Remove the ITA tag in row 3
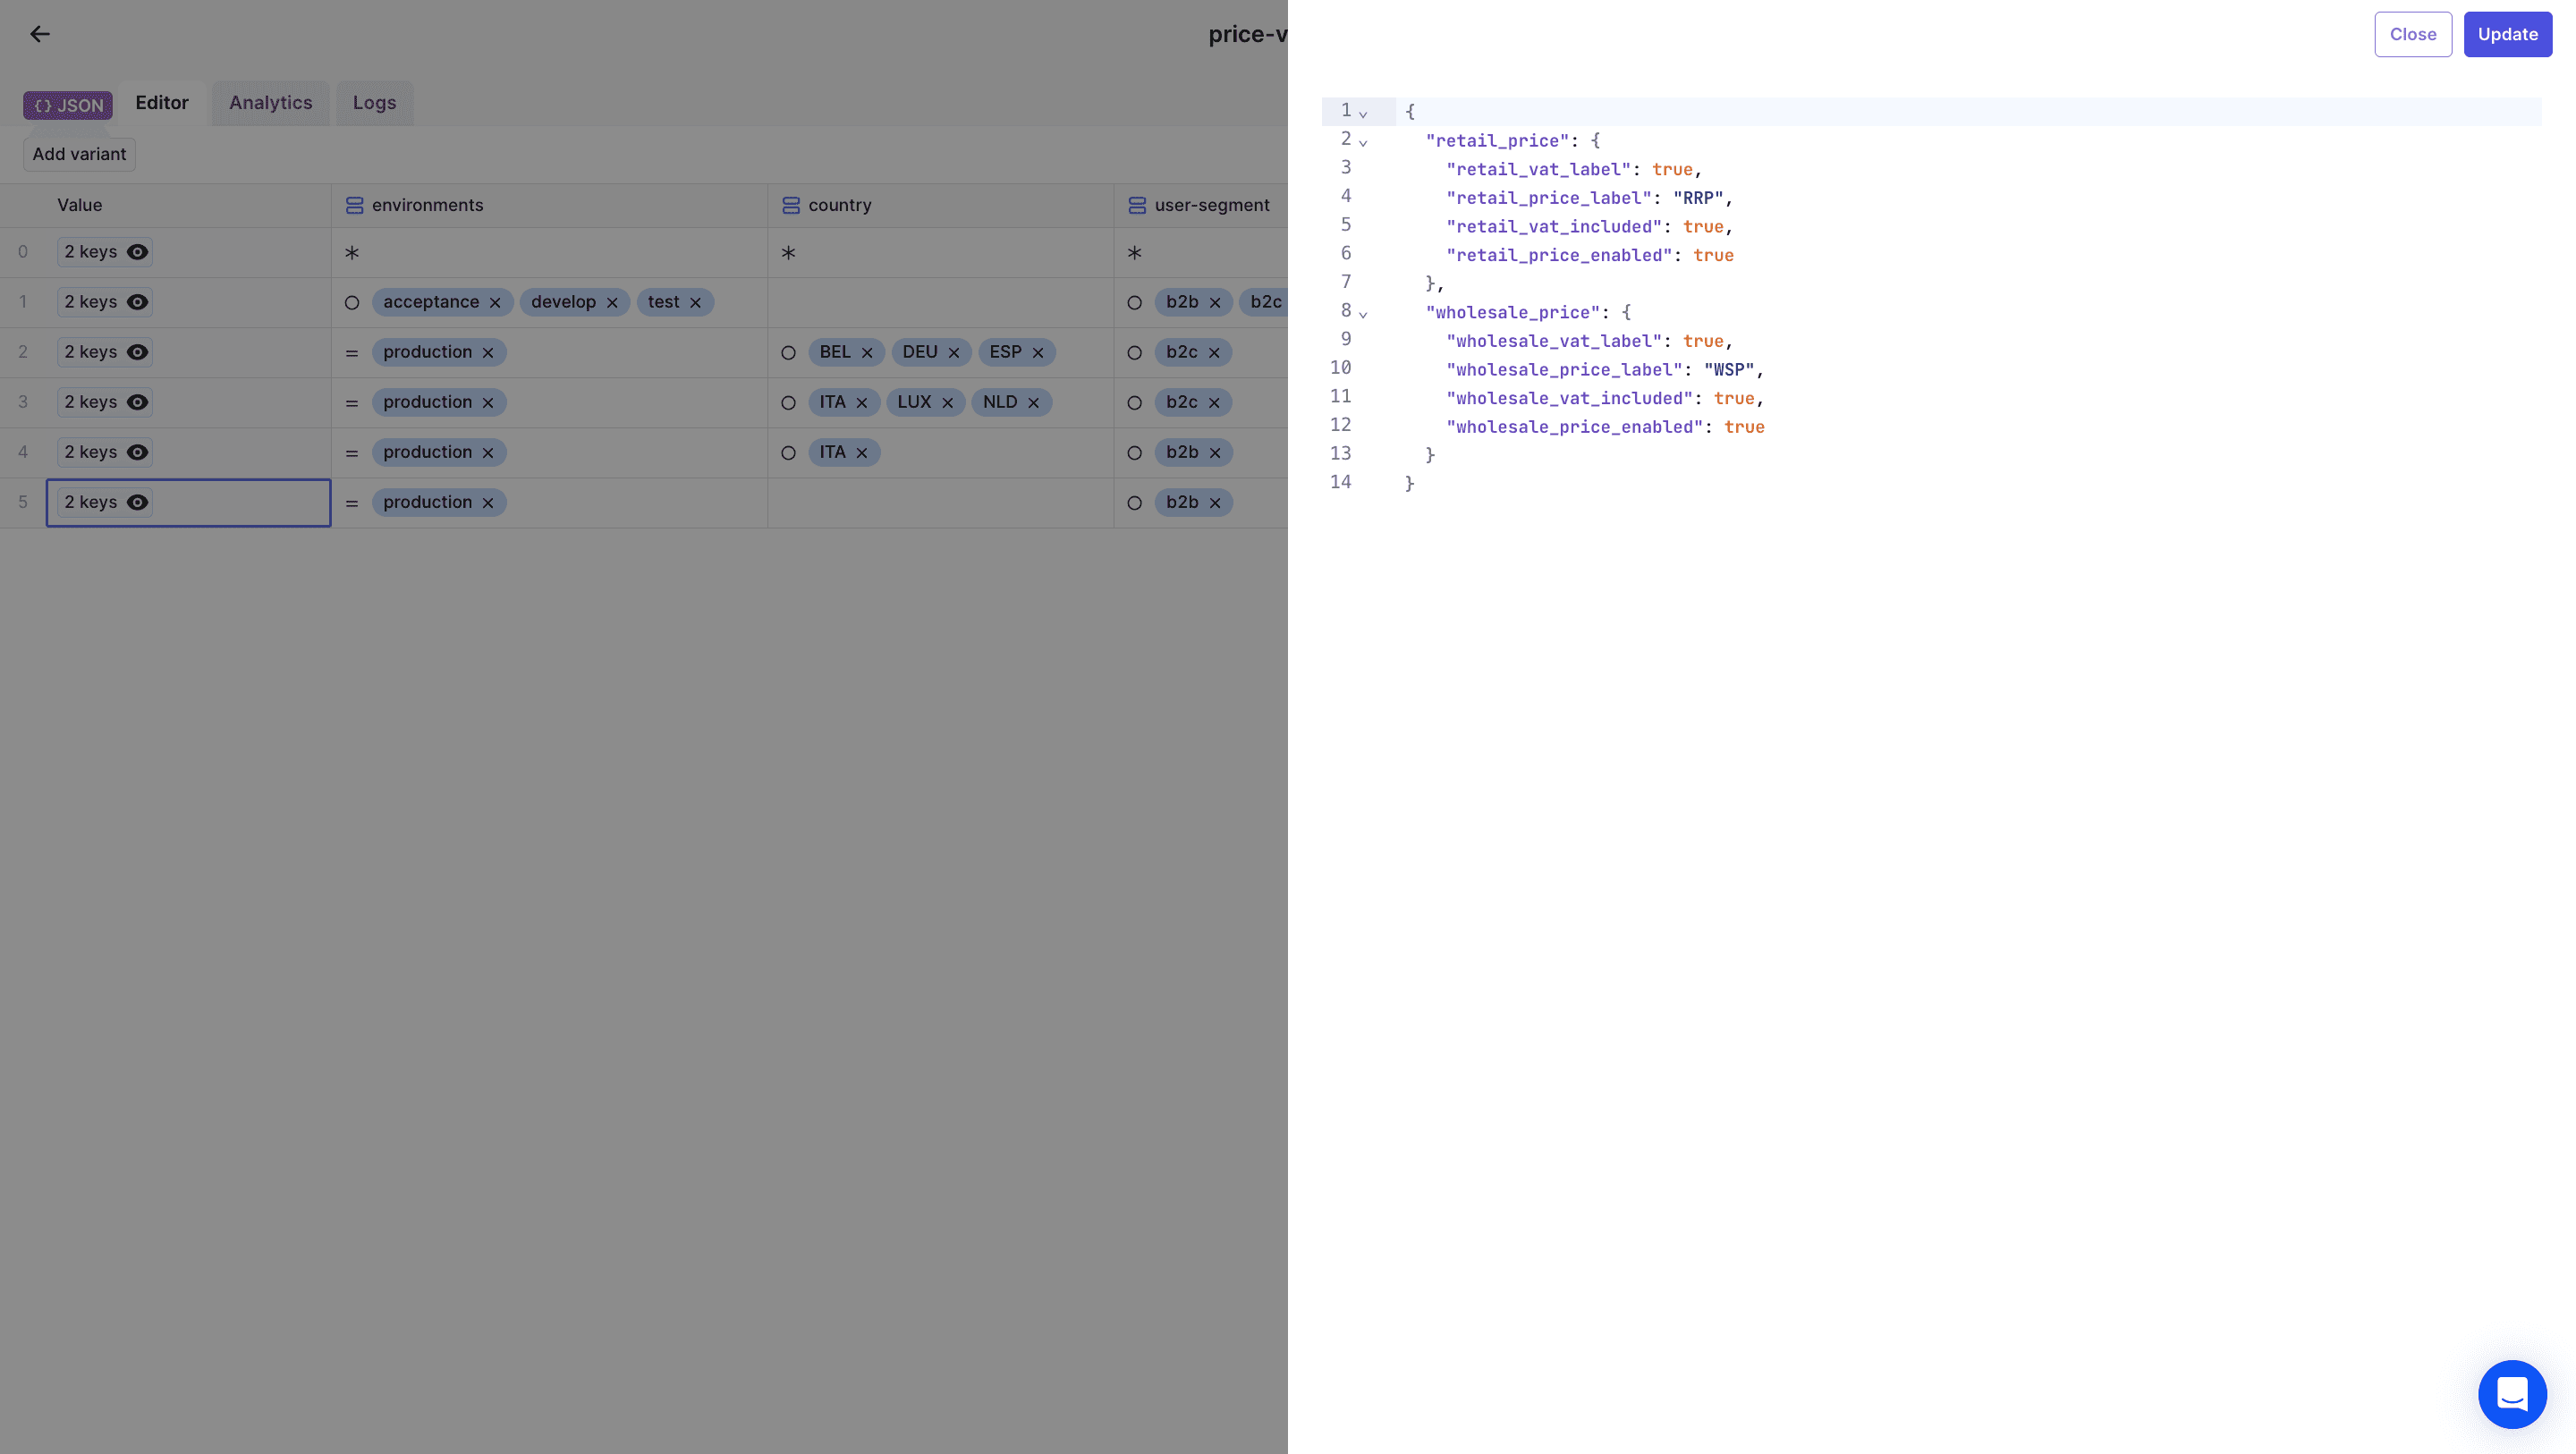Screen dimensions: 2576x1454 coord(861,403)
